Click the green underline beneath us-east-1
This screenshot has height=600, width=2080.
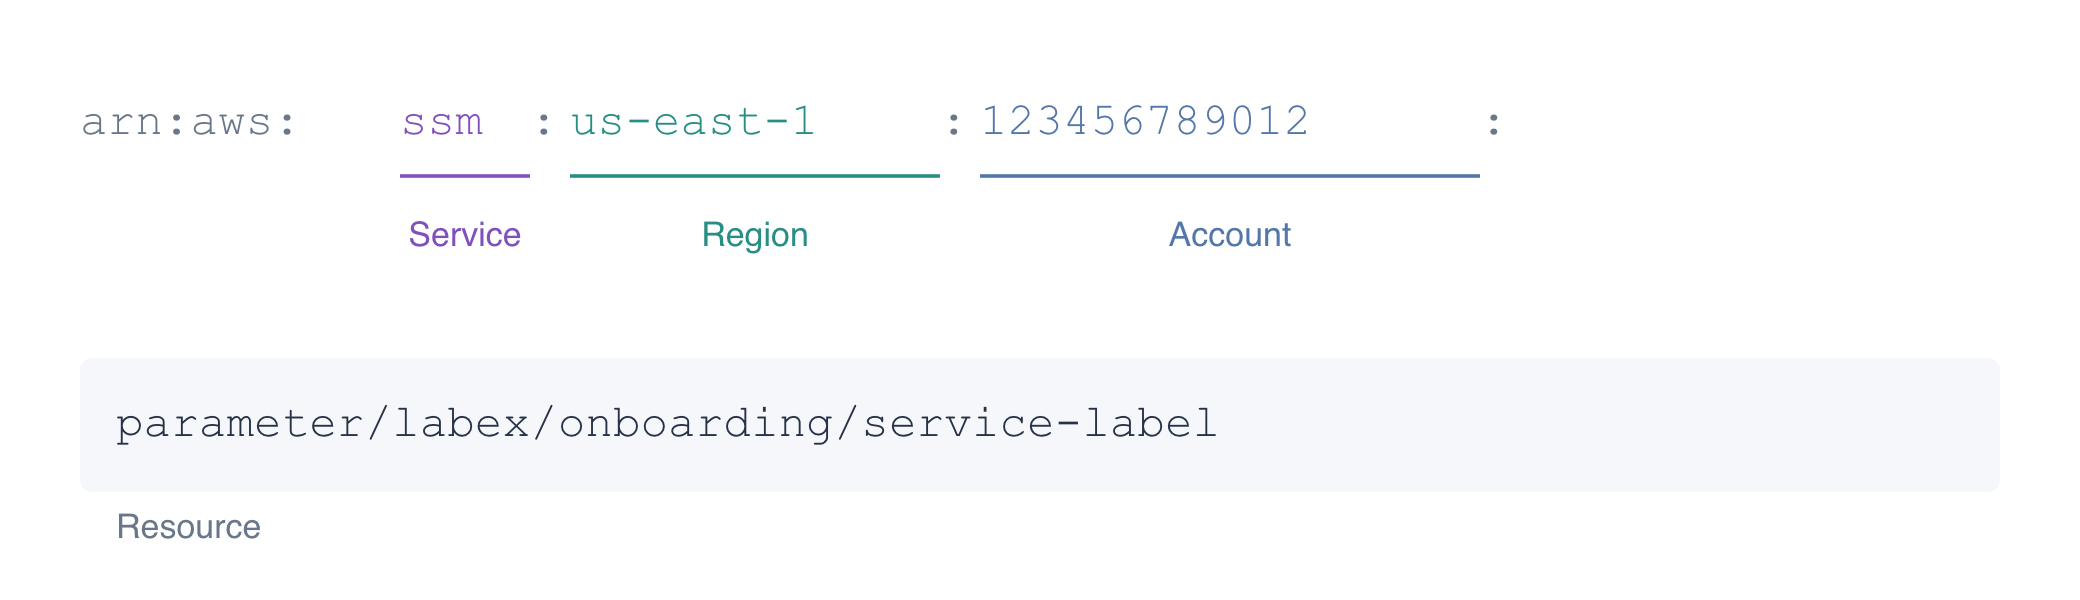[755, 176]
